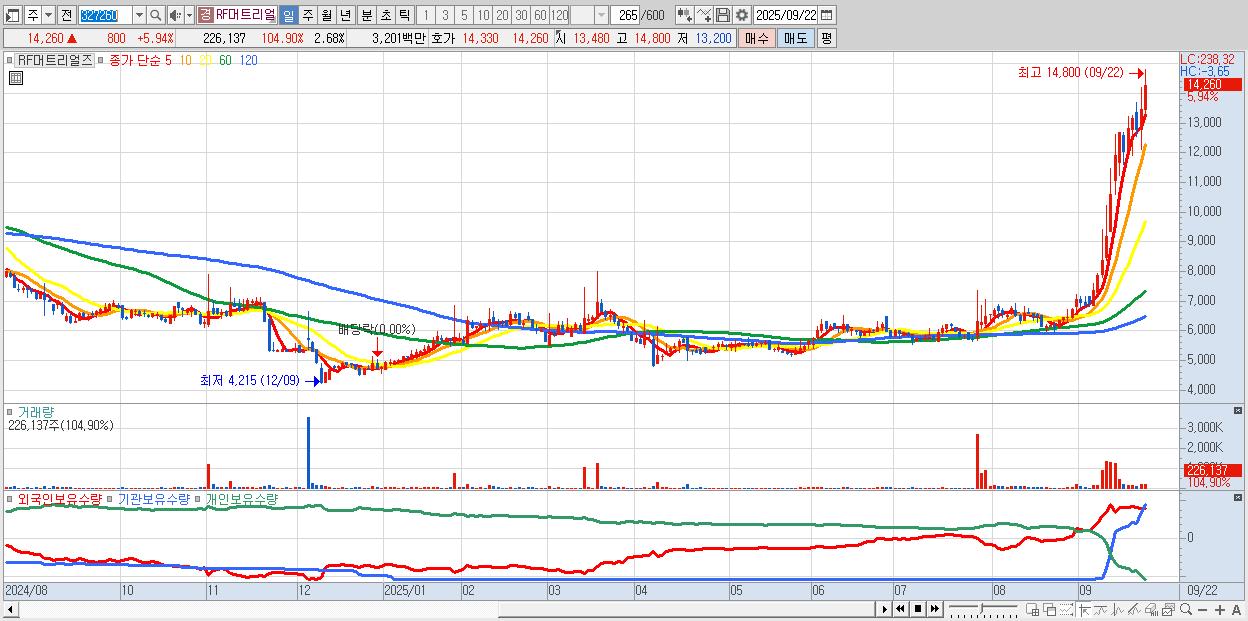Play chart replay with the play button

pyautogui.click(x=885, y=609)
